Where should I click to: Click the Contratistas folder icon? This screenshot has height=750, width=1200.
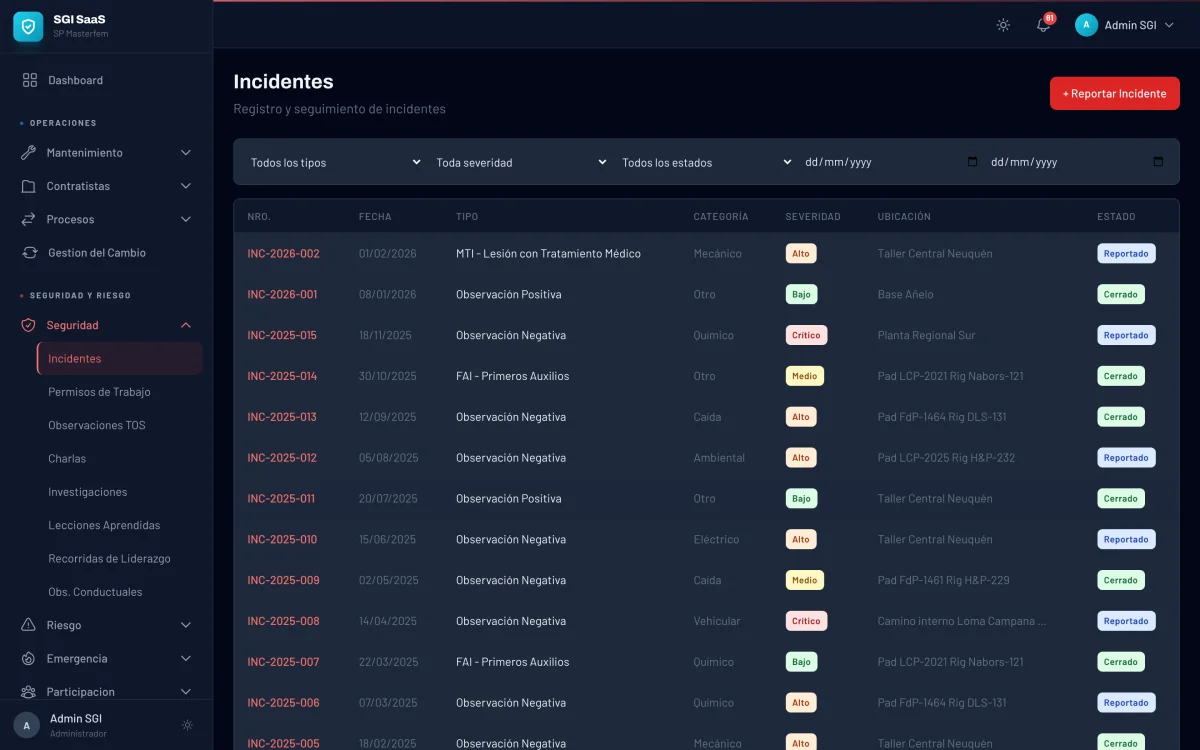28,186
